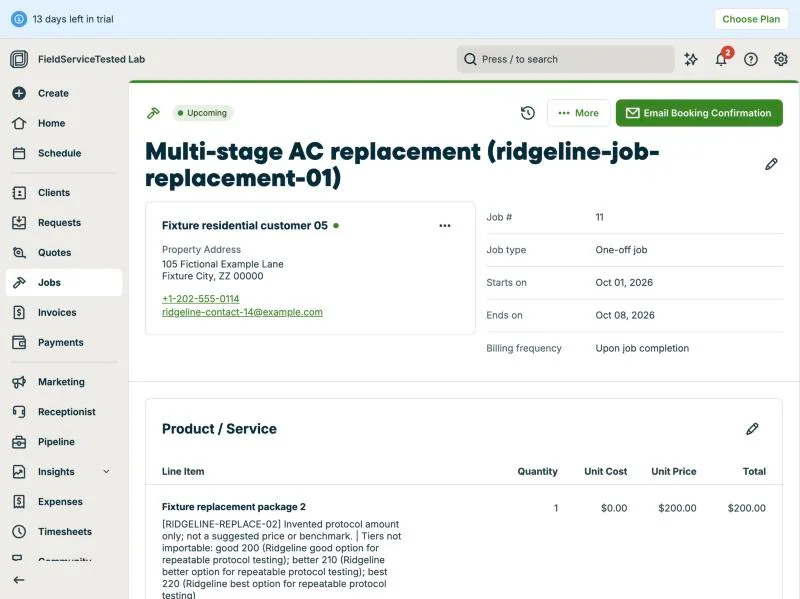Open the settings gear icon
The height and width of the screenshot is (599, 800).
pyautogui.click(x=781, y=59)
